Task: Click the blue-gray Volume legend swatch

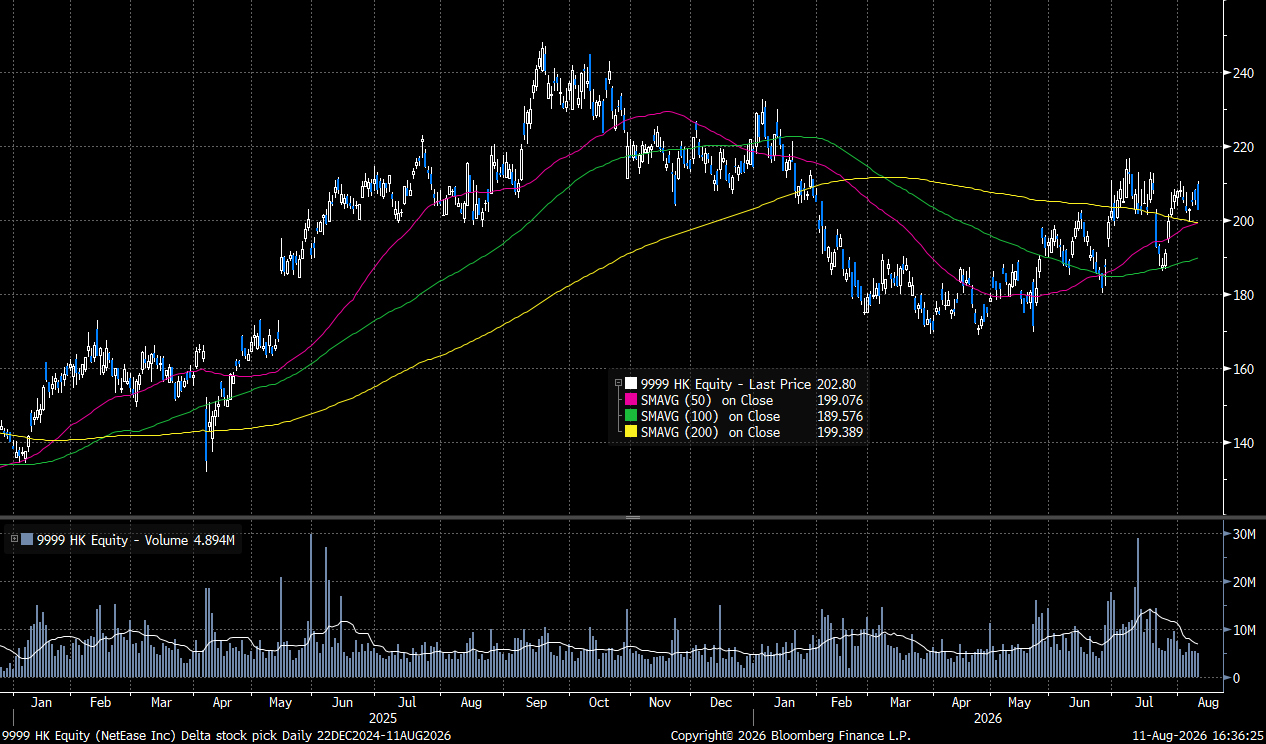Action: pyautogui.click(x=27, y=540)
